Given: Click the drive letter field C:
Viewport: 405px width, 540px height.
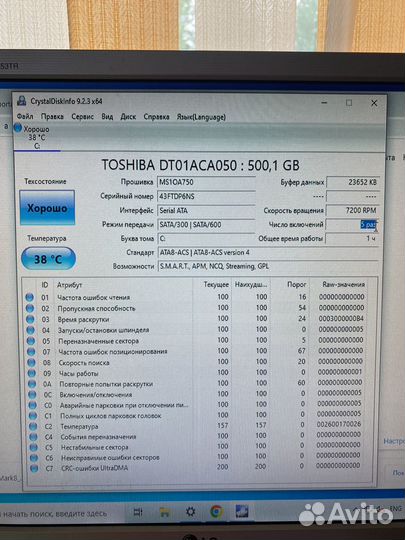Looking at the screenshot, I should point(206,238).
